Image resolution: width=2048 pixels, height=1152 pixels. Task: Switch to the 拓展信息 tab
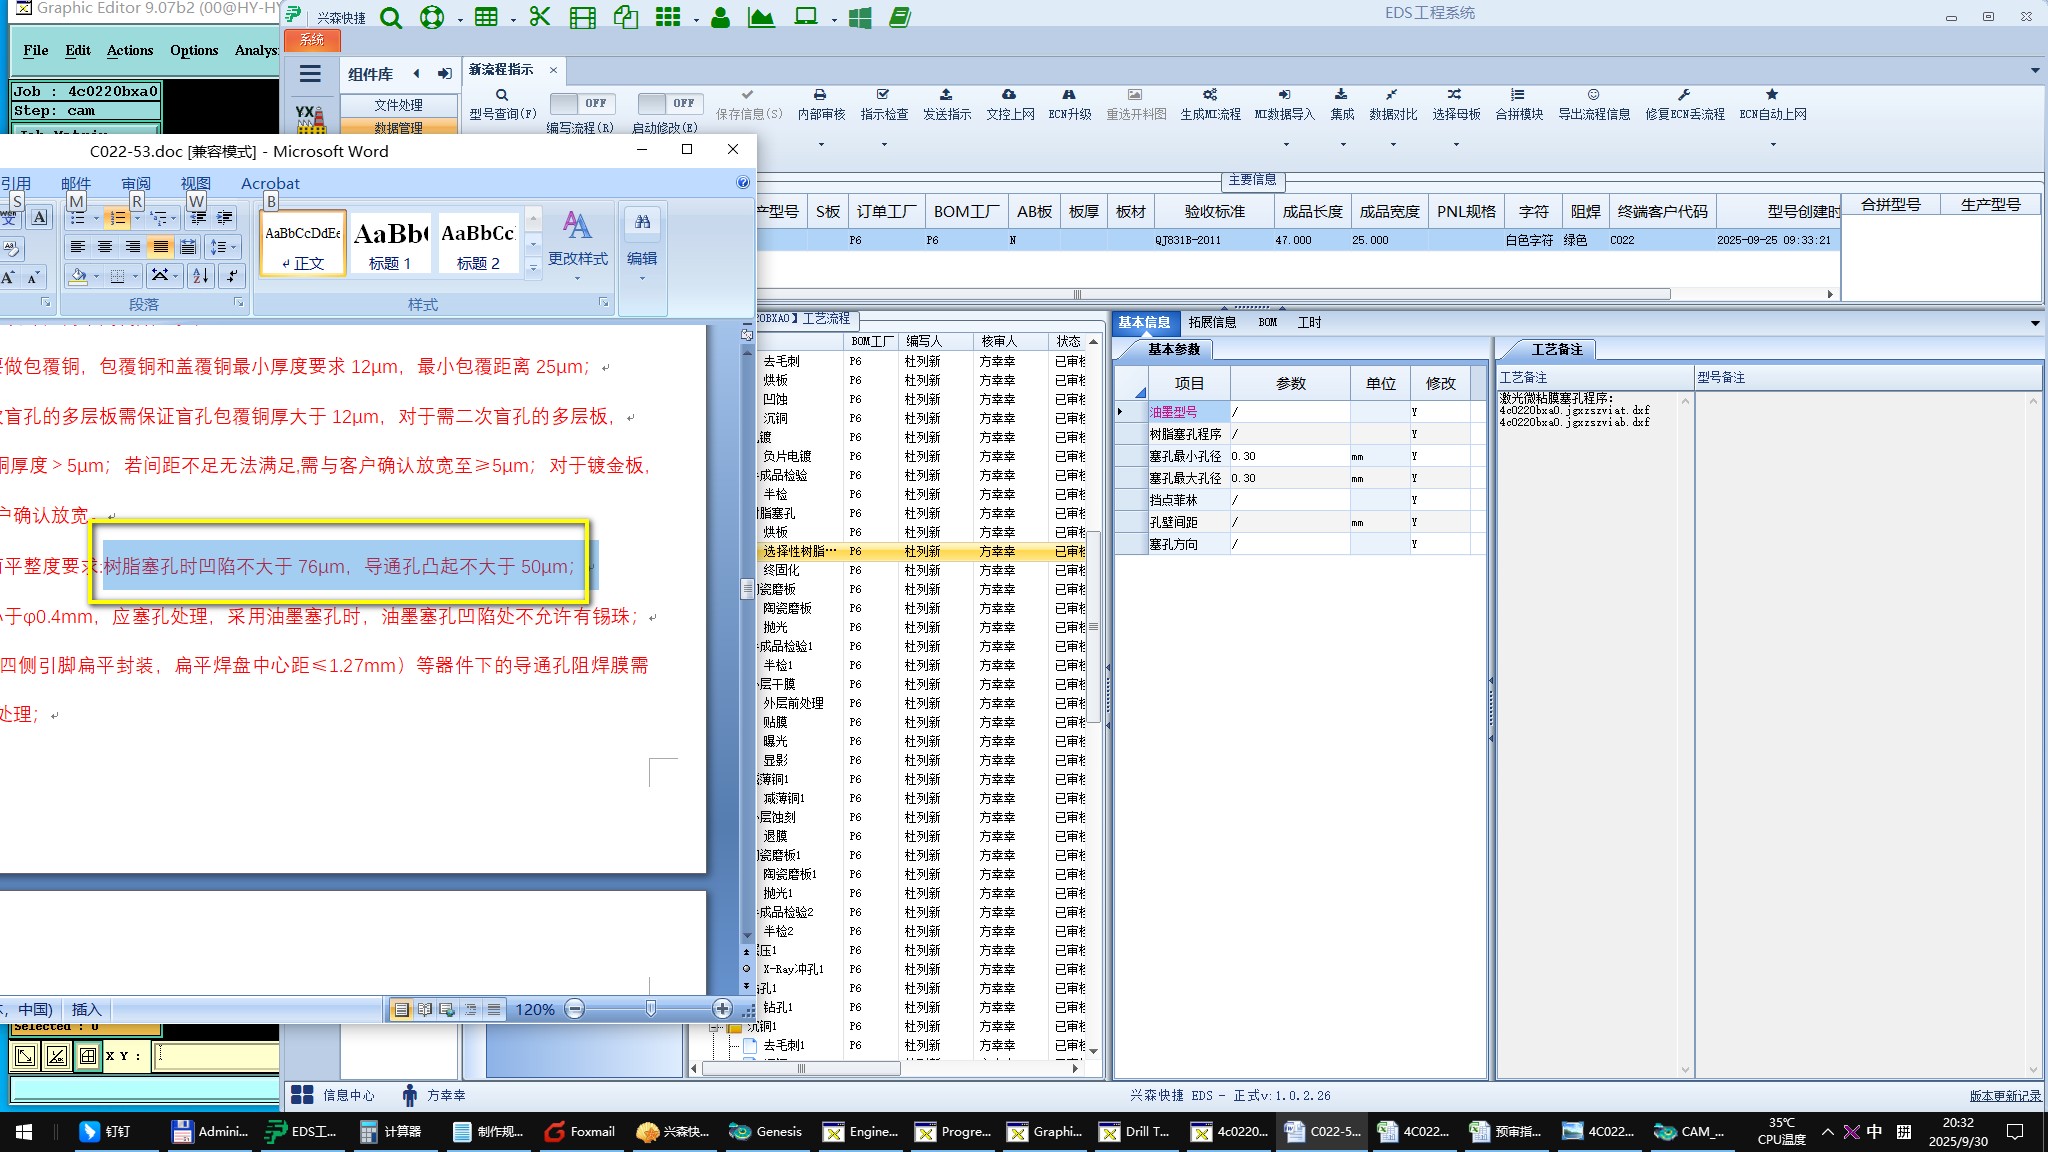(x=1211, y=322)
